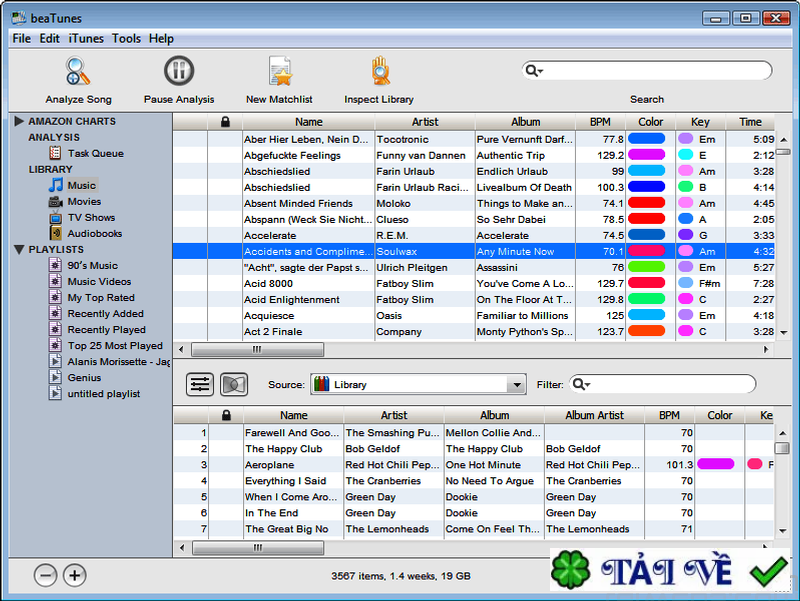800x601 pixels.
Task: Collapse the PLAYLISTS section
Action: [20, 249]
